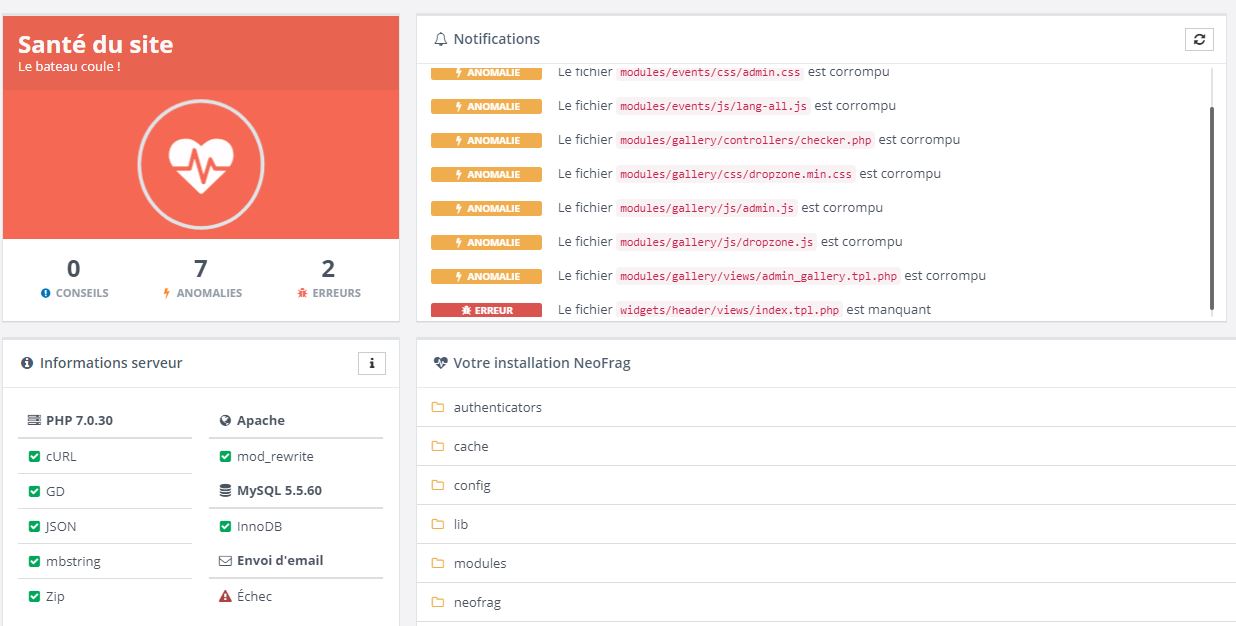Select path modules/gallery/js/dropzone.js
This screenshot has height=626, width=1236.
(x=717, y=242)
